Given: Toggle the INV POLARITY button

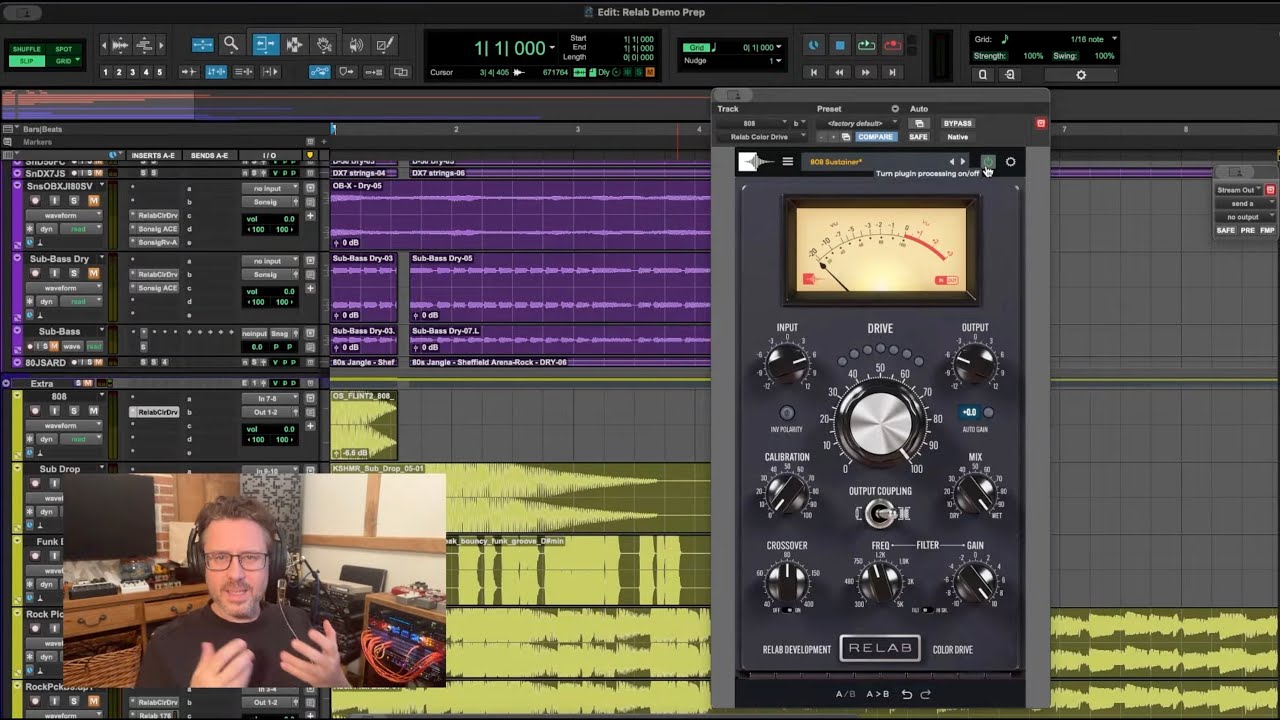Looking at the screenshot, I should [787, 413].
